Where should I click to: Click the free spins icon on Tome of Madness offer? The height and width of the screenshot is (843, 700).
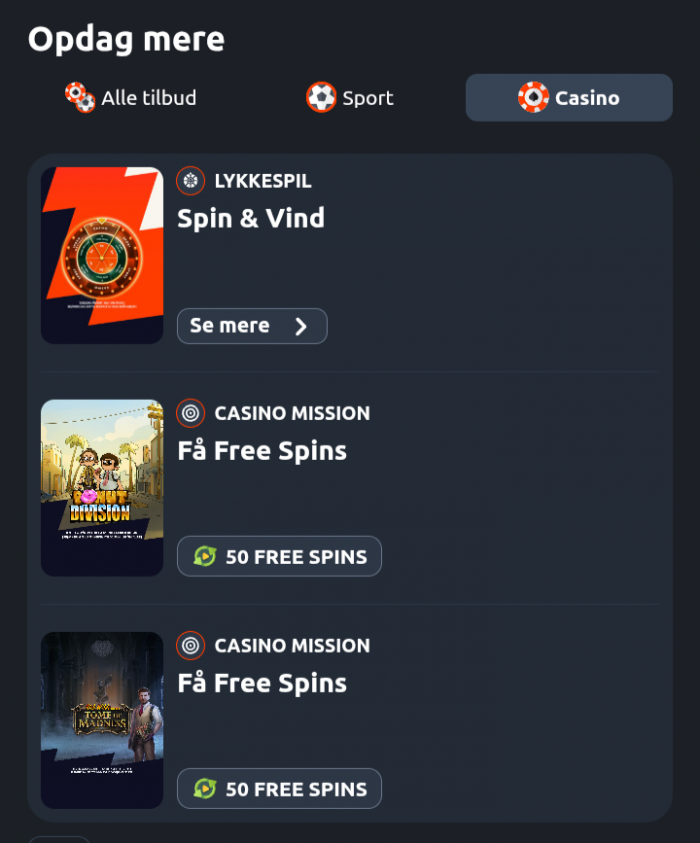click(205, 789)
